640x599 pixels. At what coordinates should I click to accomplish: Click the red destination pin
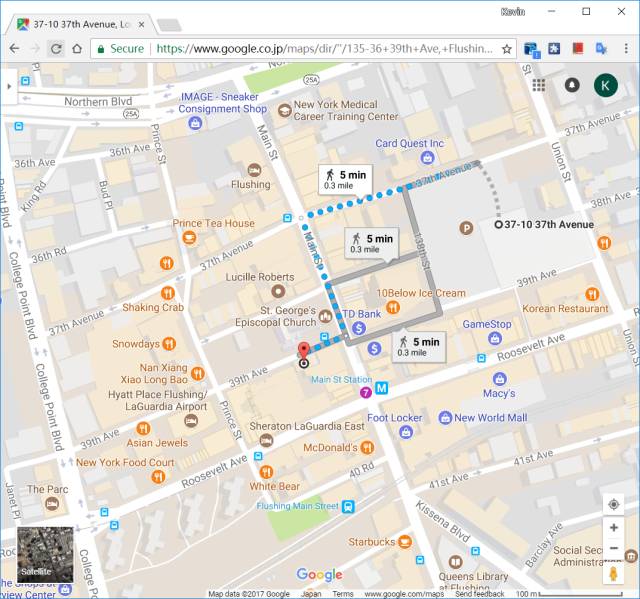click(x=303, y=351)
